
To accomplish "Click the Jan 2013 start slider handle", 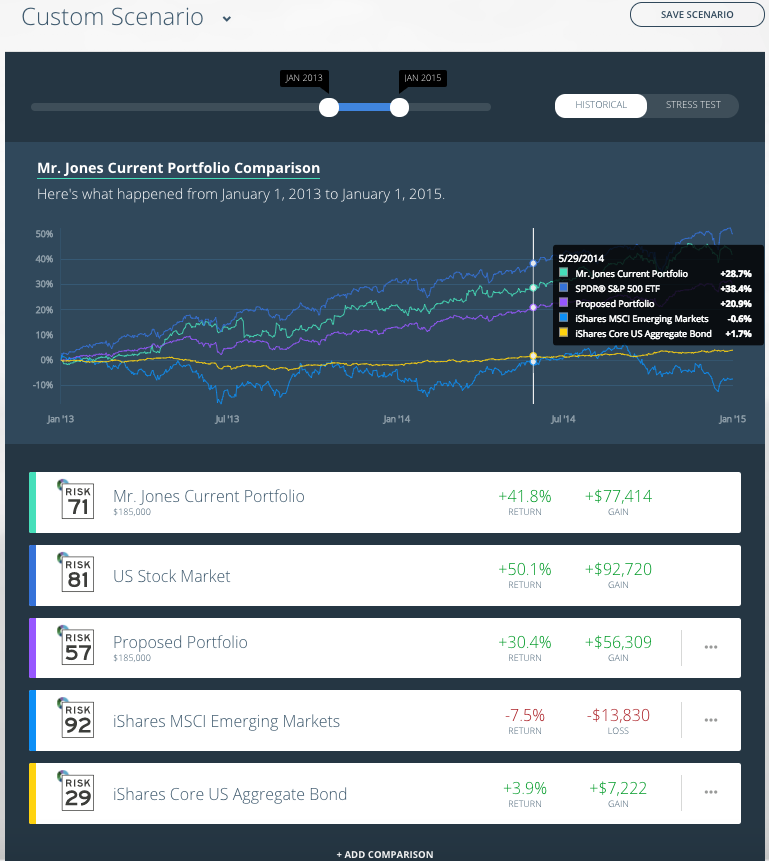I will click(x=328, y=107).
